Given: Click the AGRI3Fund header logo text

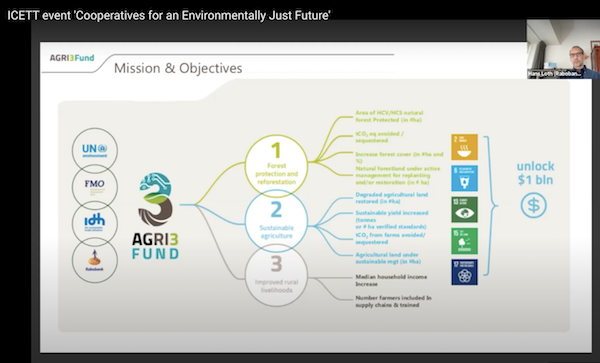Looking at the screenshot, I should pyautogui.click(x=72, y=58).
